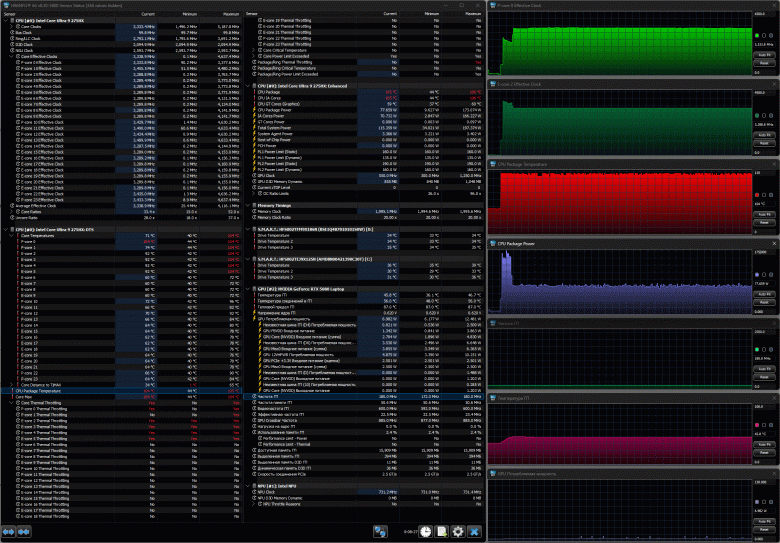Click title icon of P-core 0 Effective Clock graph
The image size is (780, 543).
click(x=493, y=5)
